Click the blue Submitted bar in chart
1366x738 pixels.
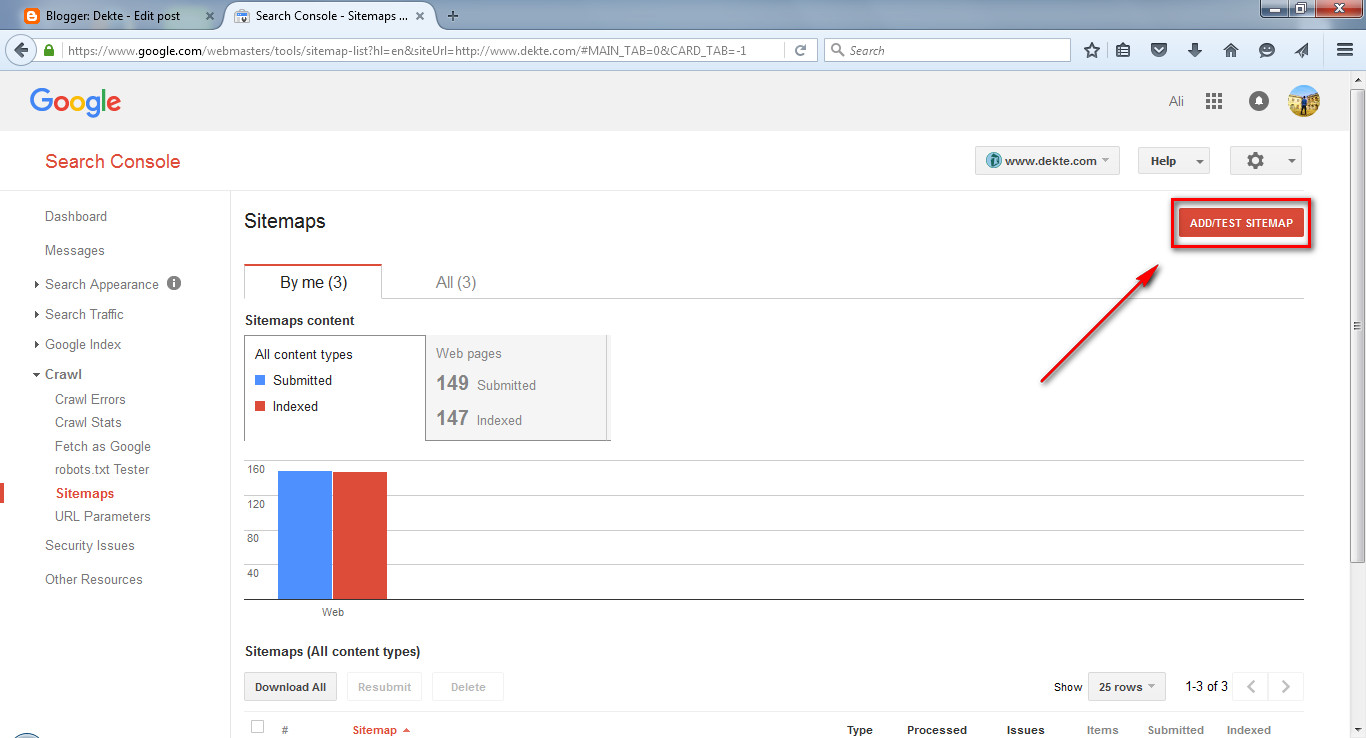click(x=305, y=535)
